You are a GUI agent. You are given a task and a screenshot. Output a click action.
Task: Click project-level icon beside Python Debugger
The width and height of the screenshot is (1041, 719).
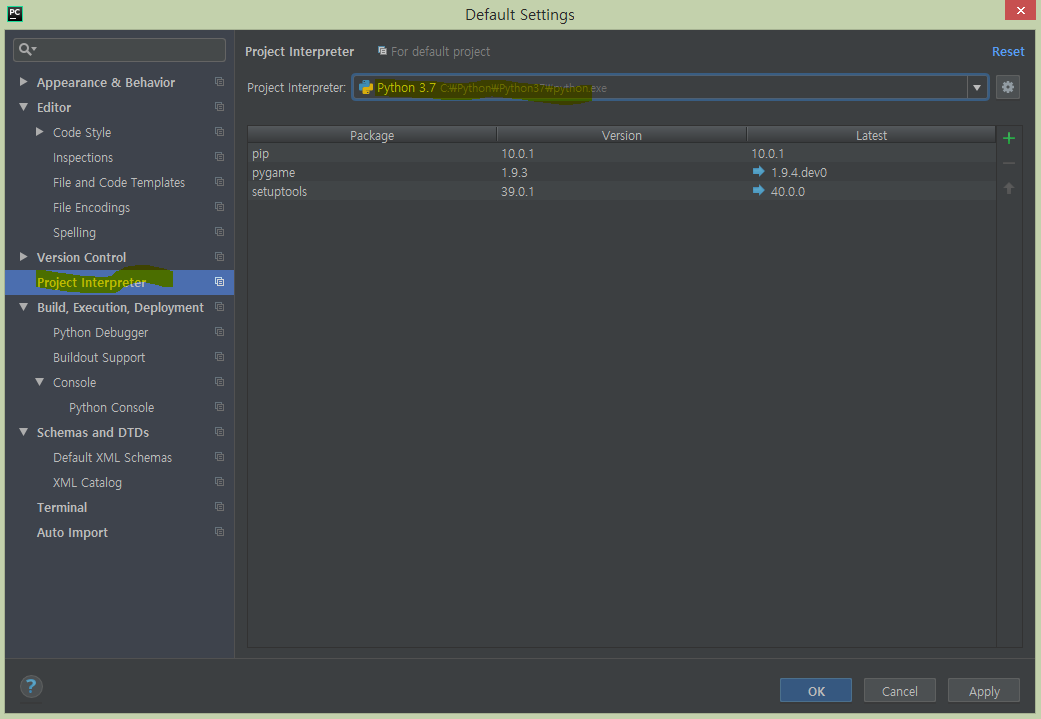(219, 332)
